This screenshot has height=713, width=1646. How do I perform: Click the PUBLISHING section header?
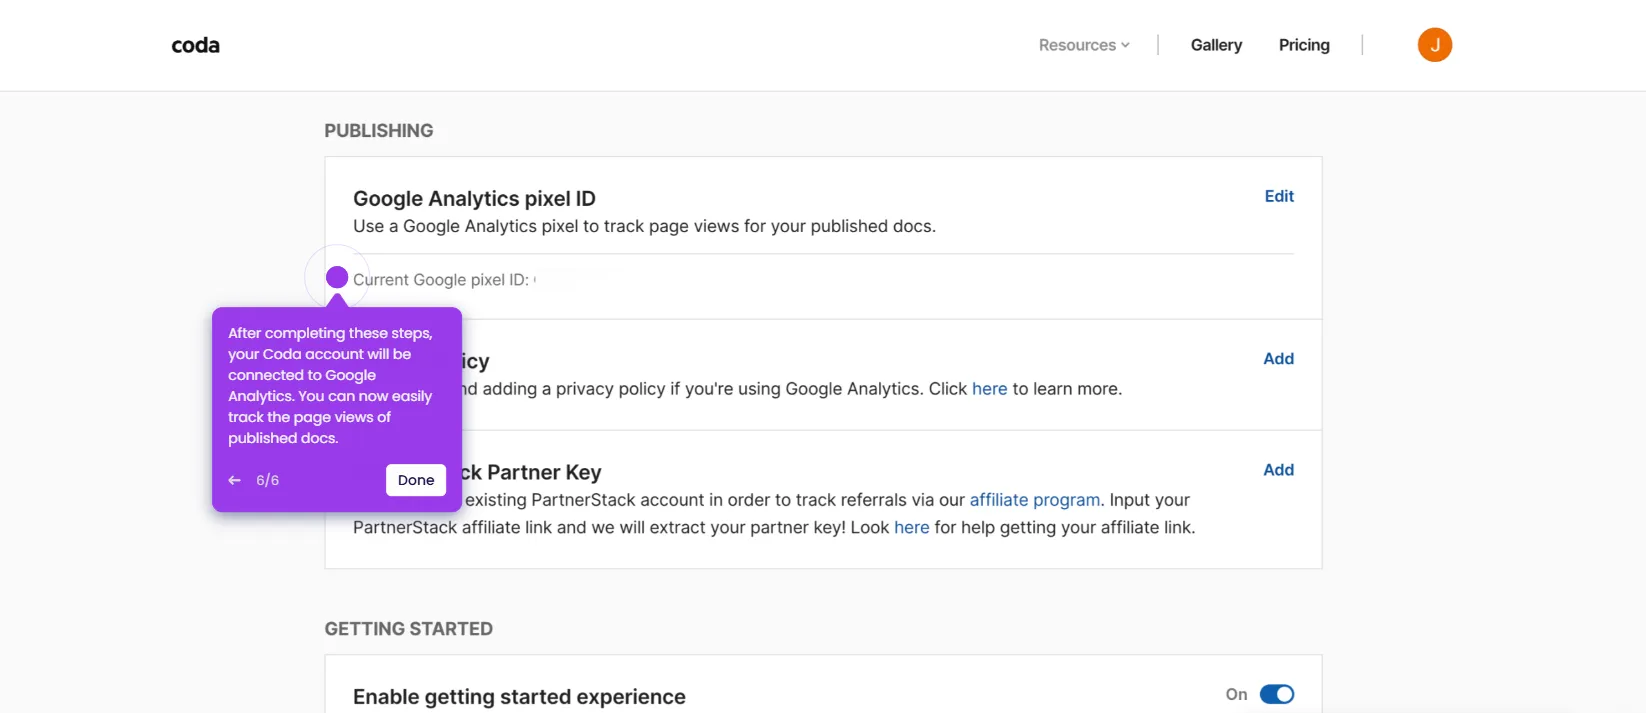(379, 131)
